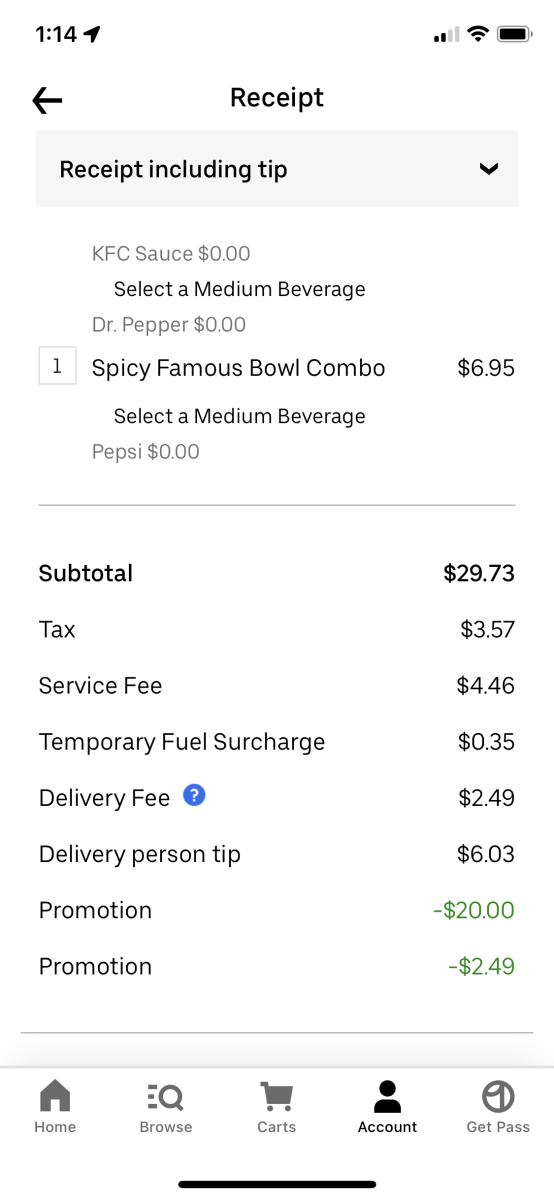Open the Carts shopping cart icon
The height and width of the screenshot is (1200, 554).
click(x=276, y=1097)
